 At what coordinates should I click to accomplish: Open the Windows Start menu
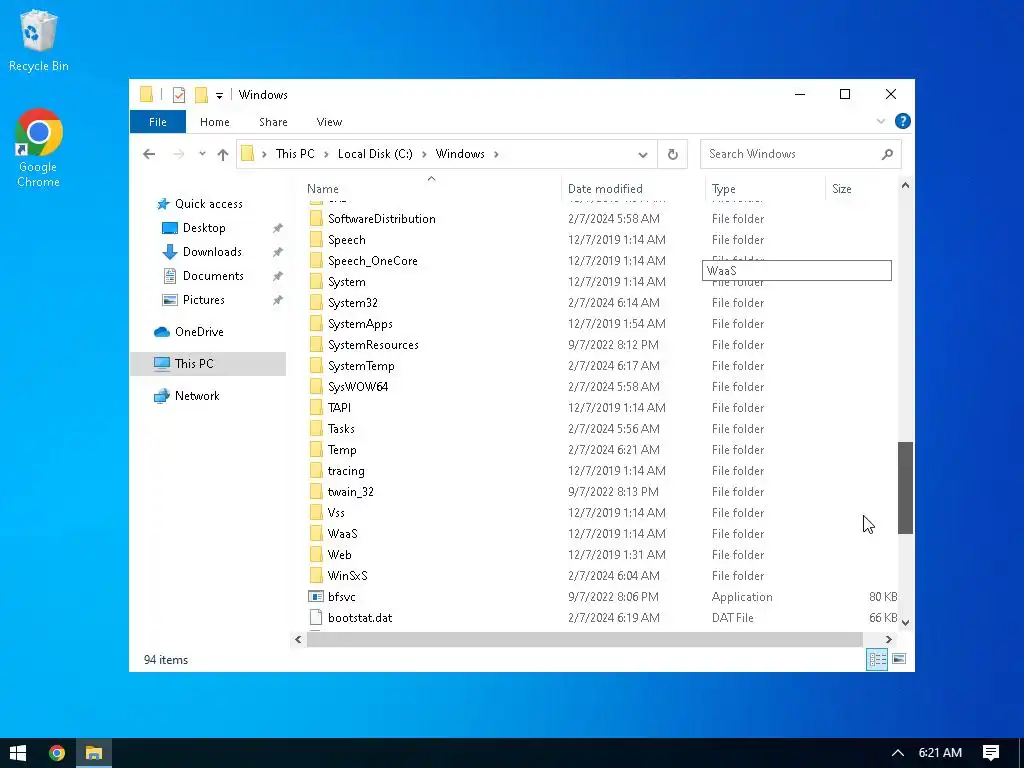tap(18, 753)
